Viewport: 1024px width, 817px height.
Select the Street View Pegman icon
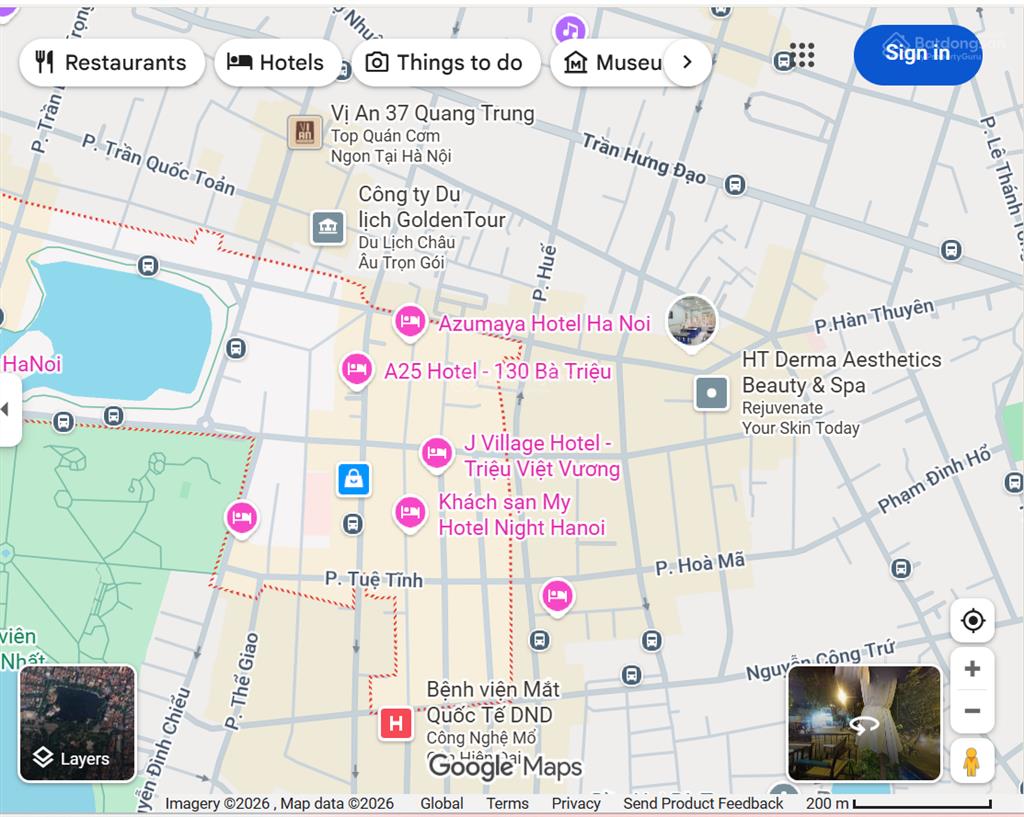[x=972, y=761]
